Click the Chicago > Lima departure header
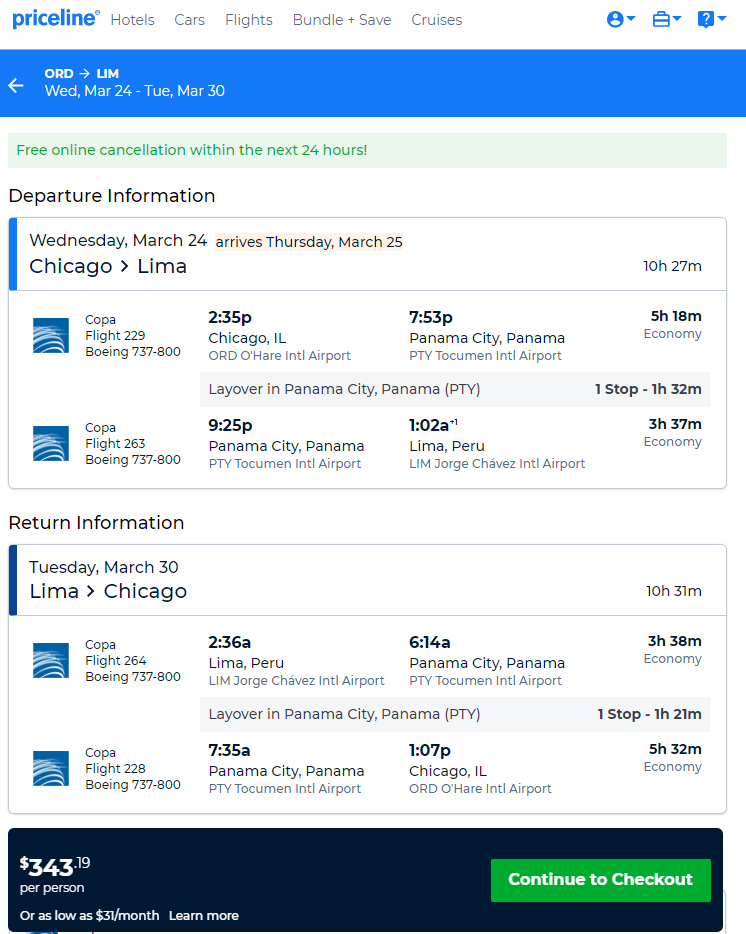This screenshot has width=746, height=934. 108,266
